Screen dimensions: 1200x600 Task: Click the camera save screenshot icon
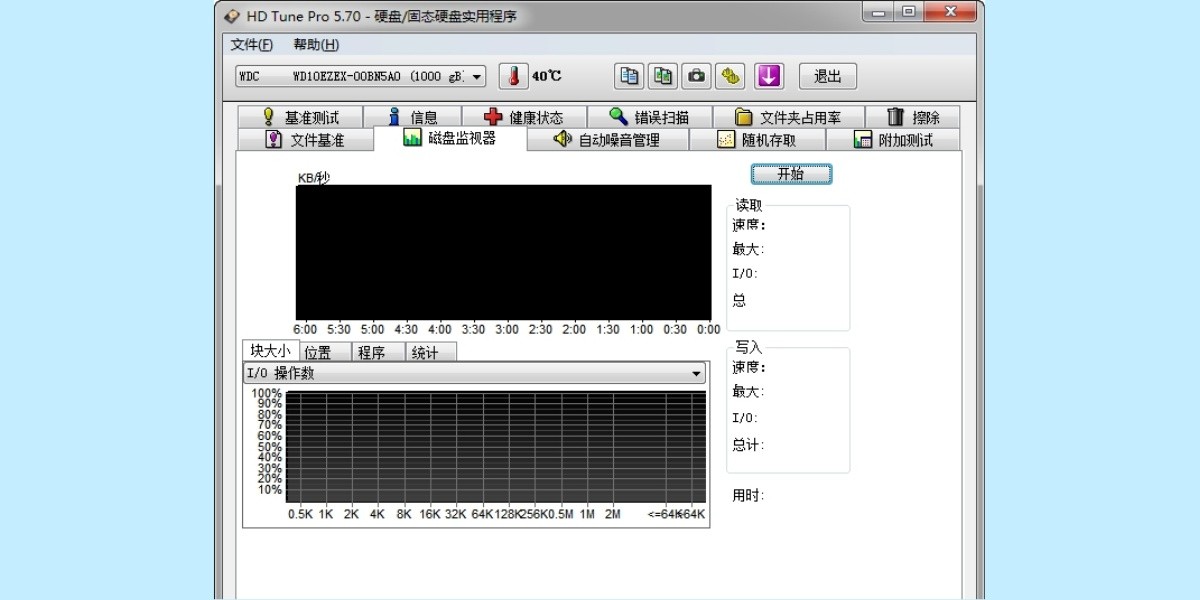pyautogui.click(x=697, y=76)
